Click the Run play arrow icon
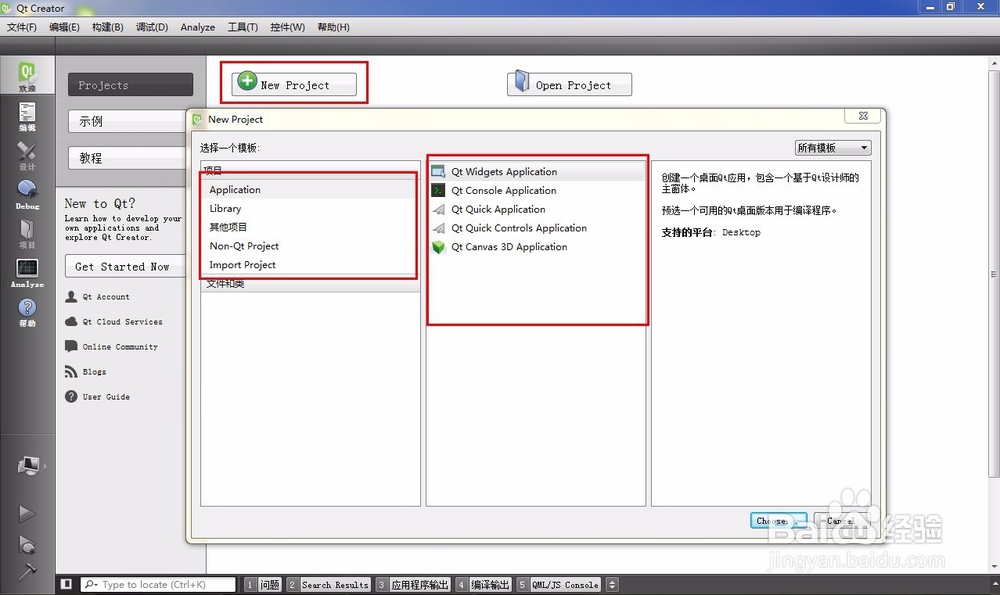The image size is (1000, 595). (x=27, y=513)
